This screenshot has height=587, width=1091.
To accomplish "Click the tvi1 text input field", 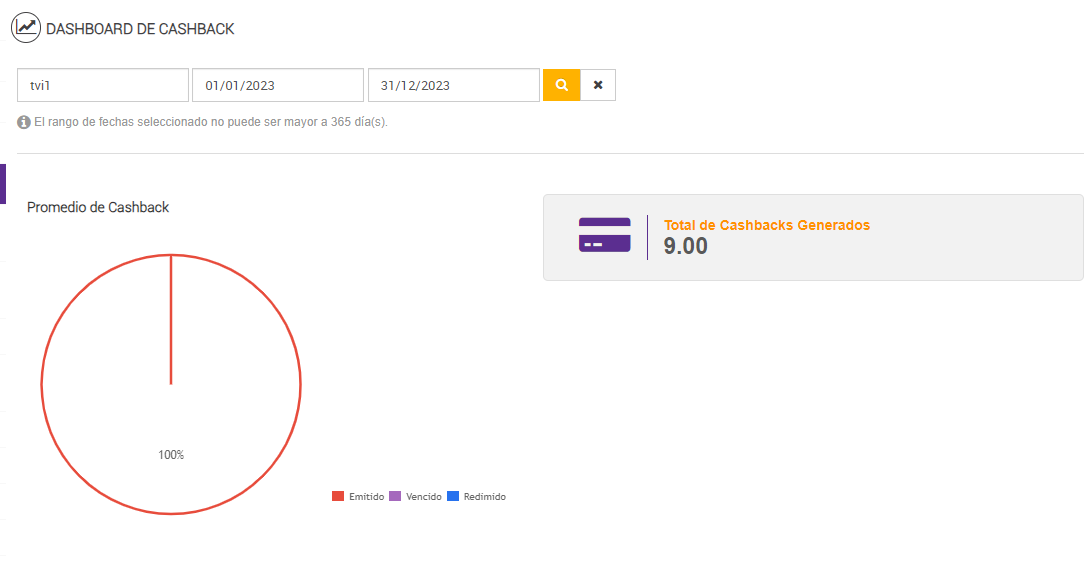I will 103,85.
